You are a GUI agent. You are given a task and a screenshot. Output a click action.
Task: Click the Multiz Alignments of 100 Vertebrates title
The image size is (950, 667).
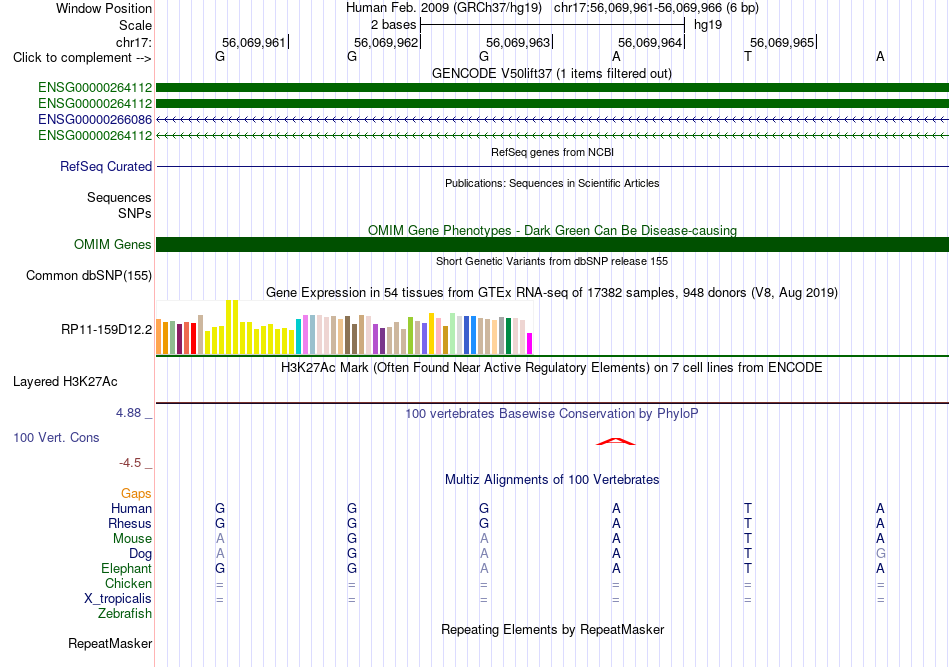click(552, 479)
